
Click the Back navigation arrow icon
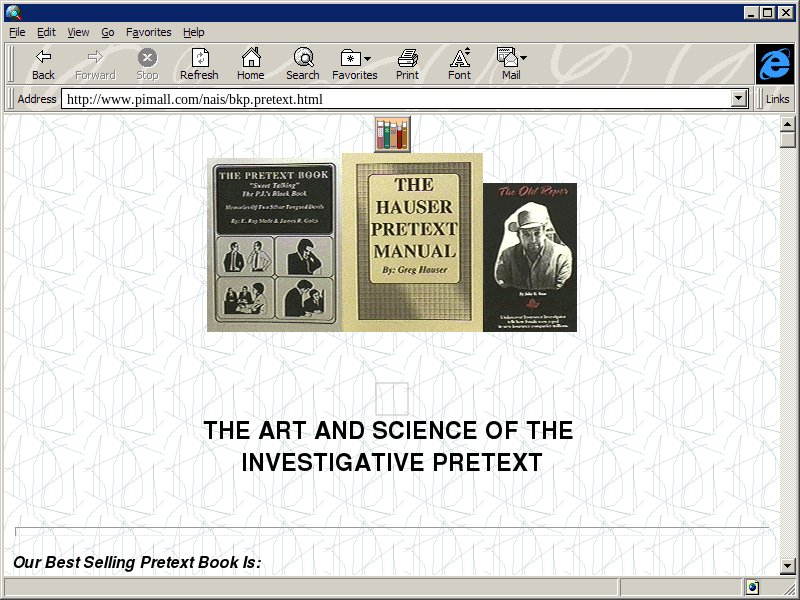[x=43, y=58]
